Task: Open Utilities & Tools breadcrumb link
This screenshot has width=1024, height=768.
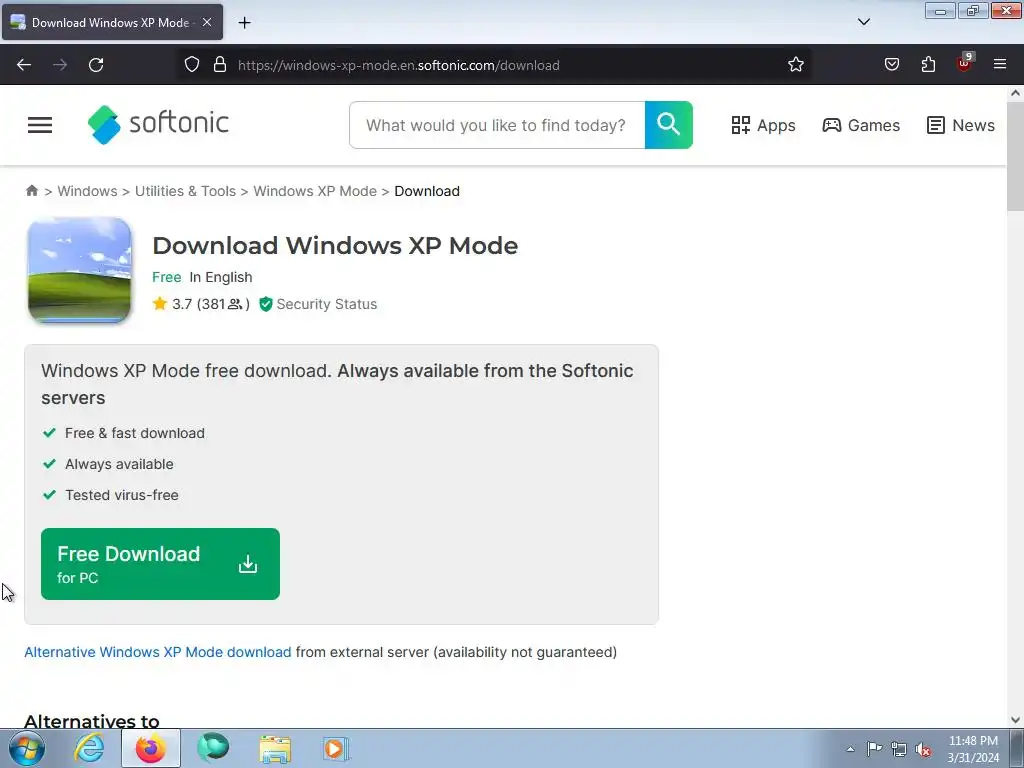Action: [185, 191]
